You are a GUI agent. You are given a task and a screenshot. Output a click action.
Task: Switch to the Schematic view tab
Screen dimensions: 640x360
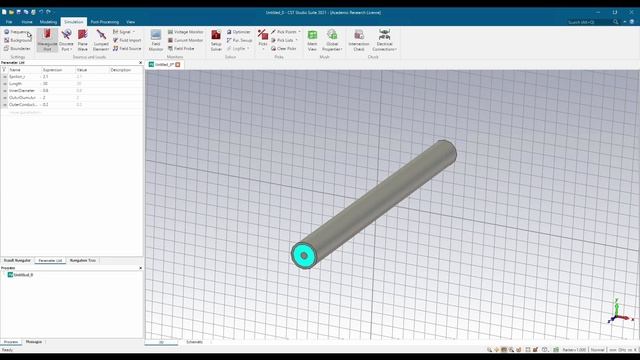tap(194, 342)
